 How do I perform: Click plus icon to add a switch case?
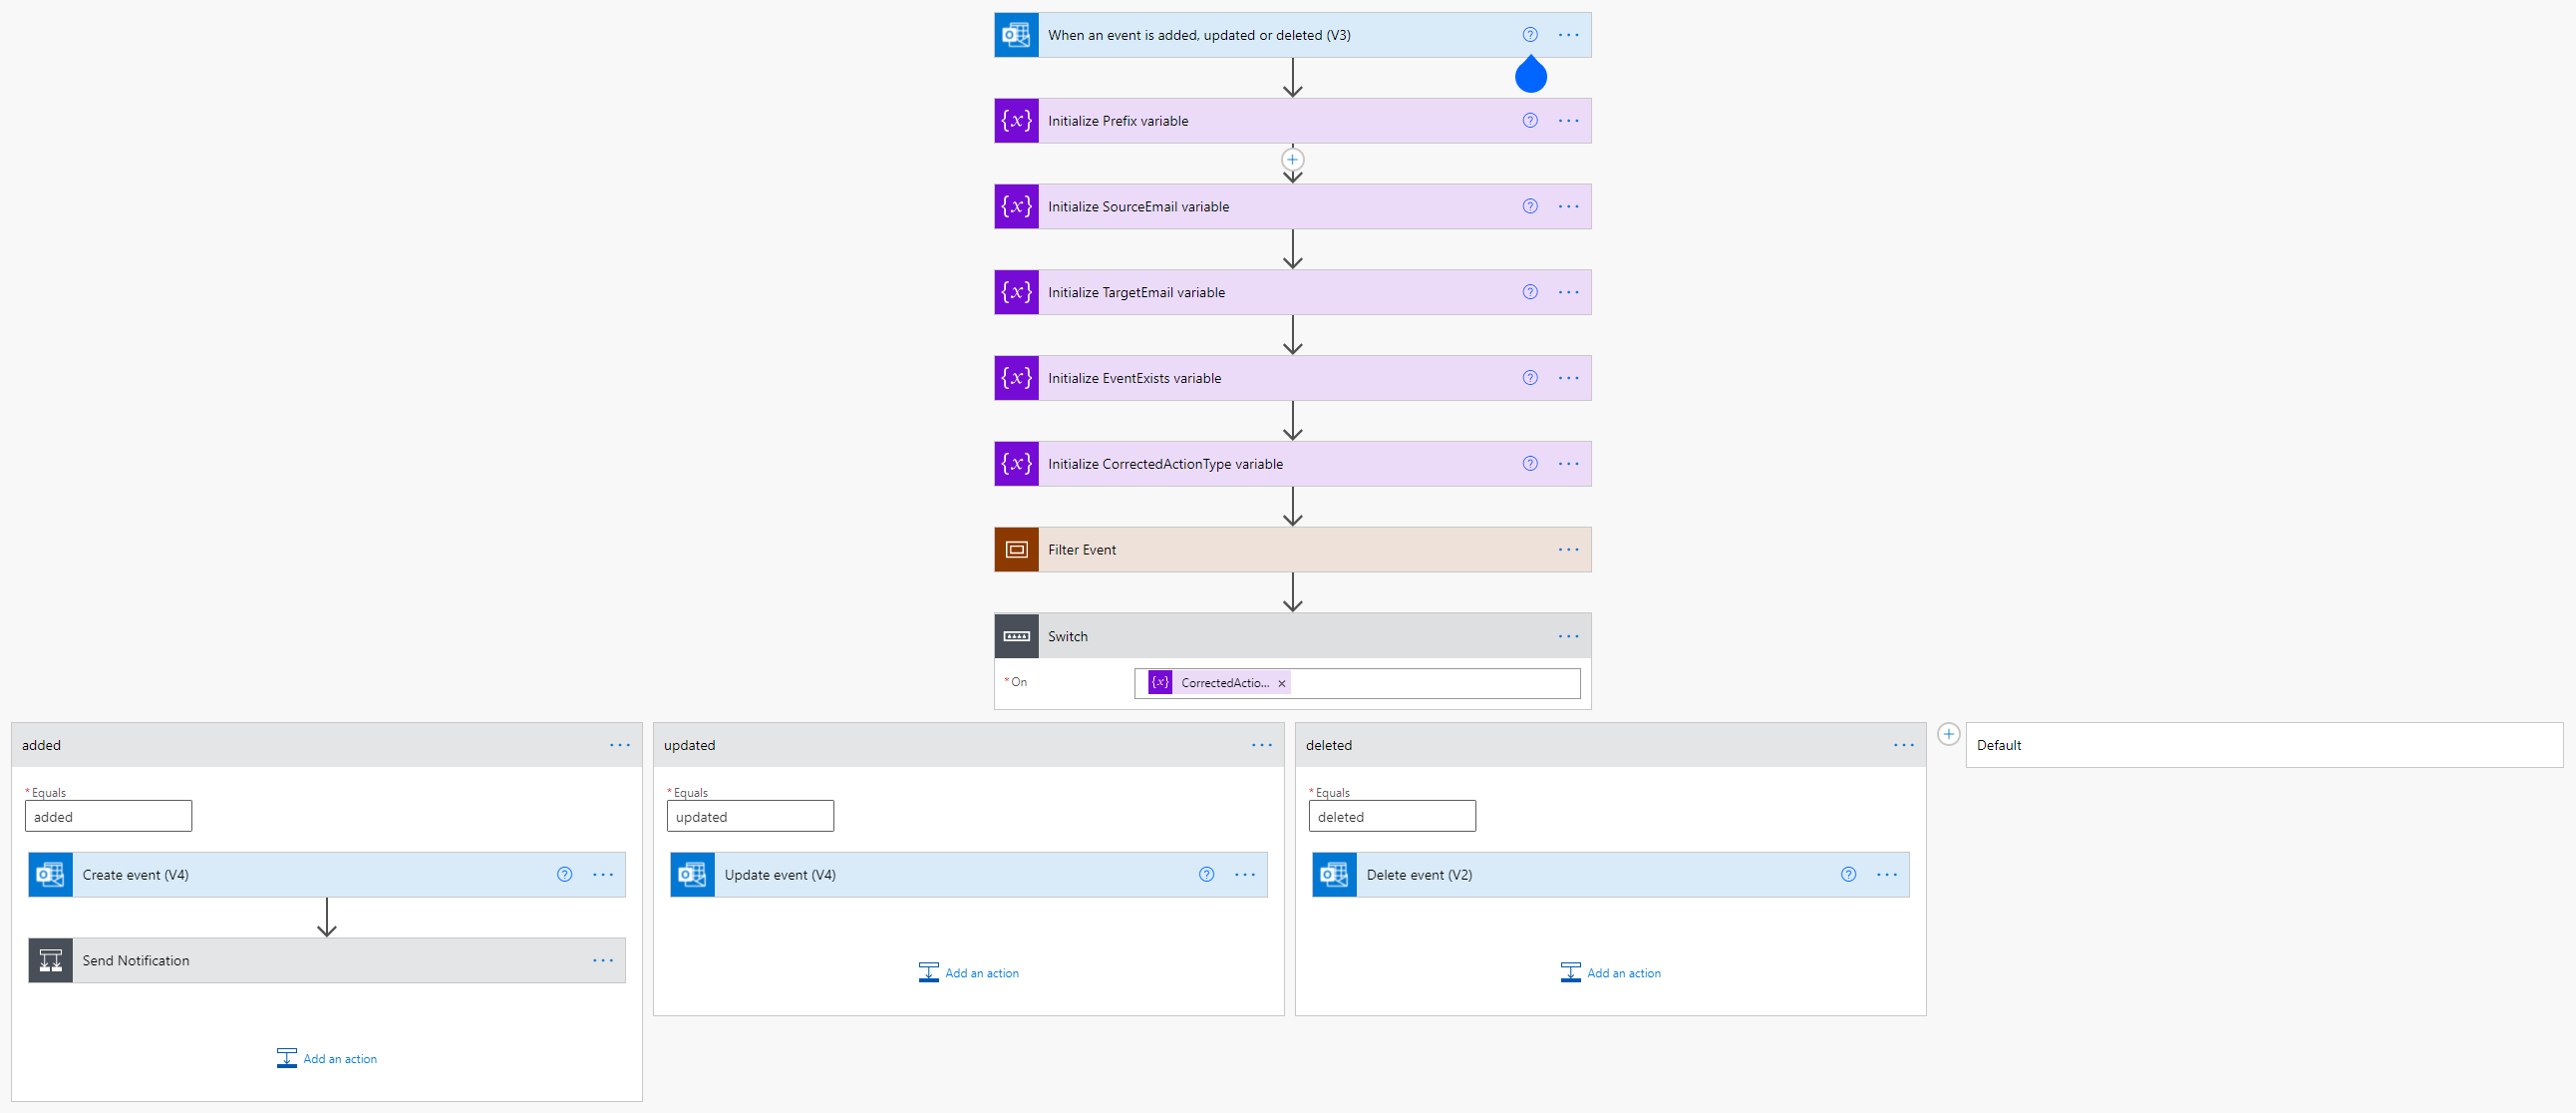tap(1948, 735)
